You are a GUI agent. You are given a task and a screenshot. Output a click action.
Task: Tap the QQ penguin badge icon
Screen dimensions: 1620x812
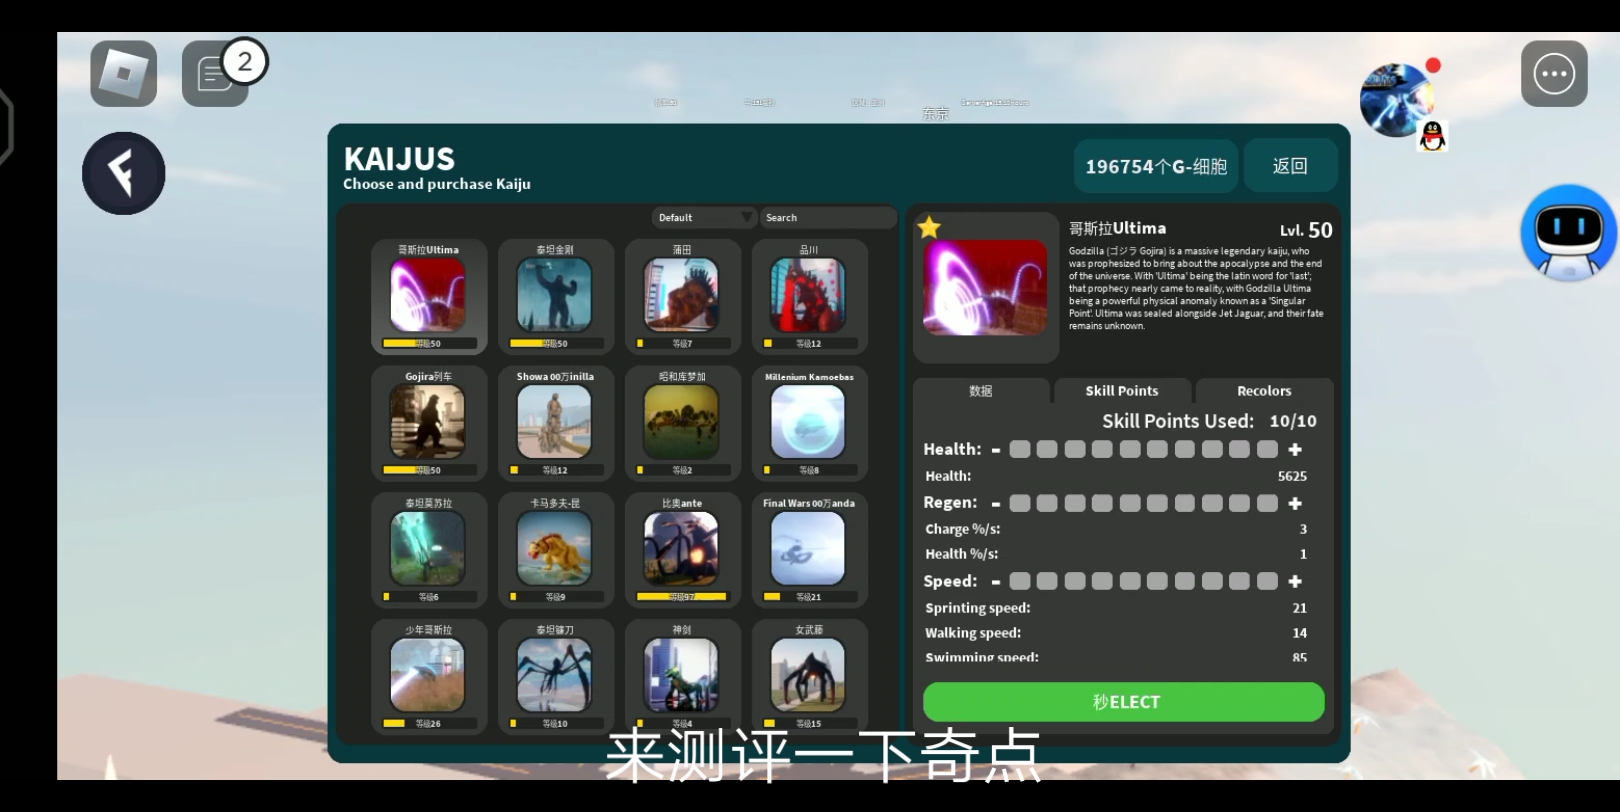(1433, 136)
